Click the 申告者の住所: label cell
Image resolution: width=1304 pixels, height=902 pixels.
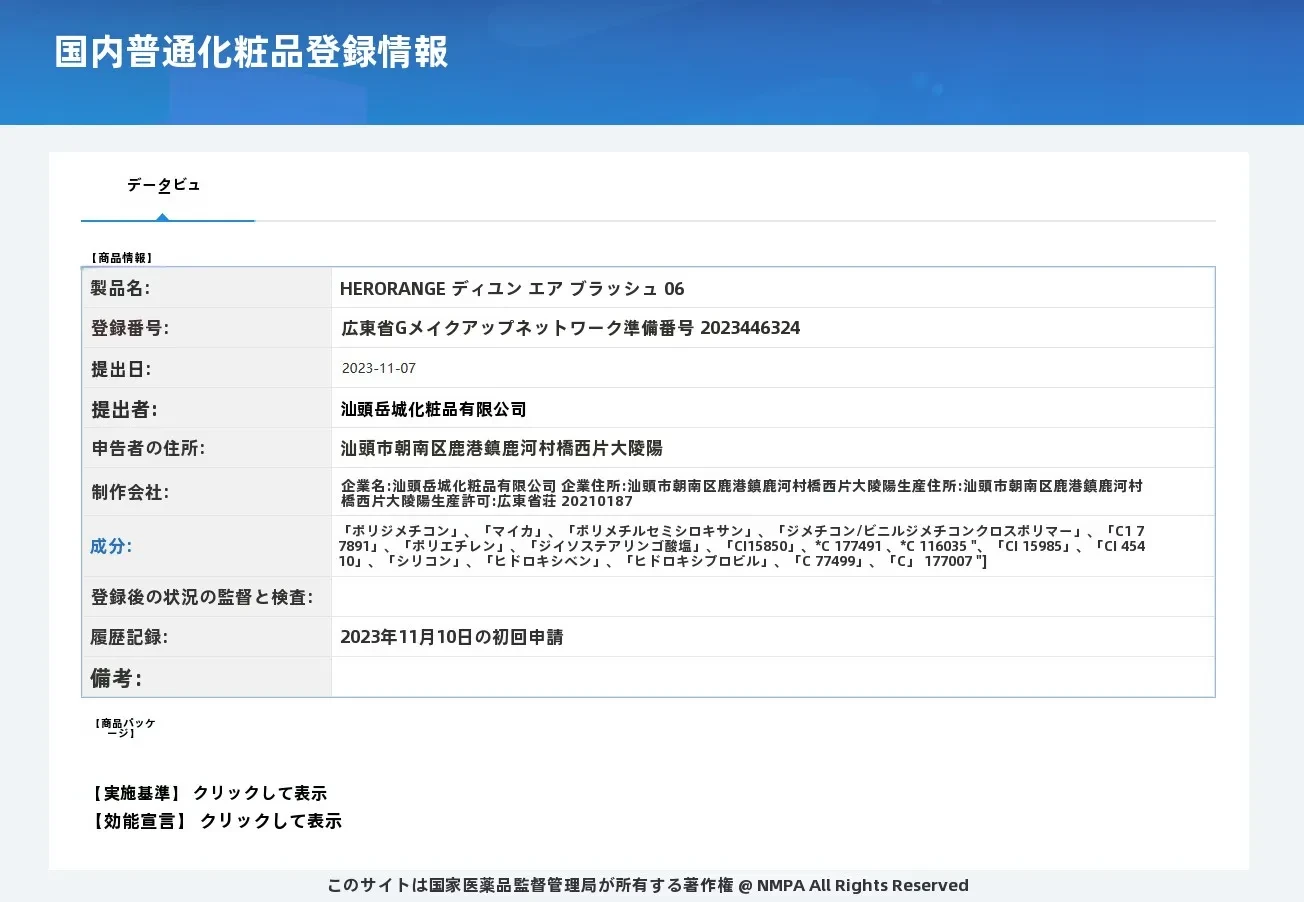point(207,448)
